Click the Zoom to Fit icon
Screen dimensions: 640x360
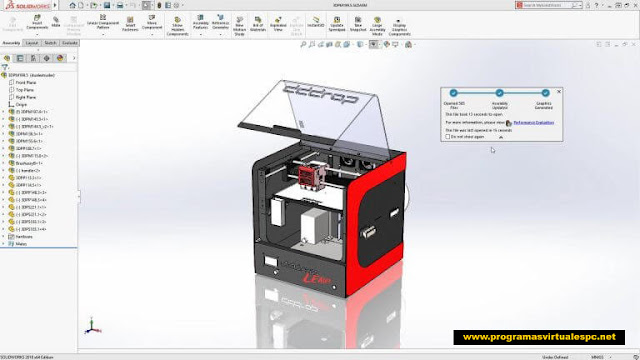tap(303, 44)
